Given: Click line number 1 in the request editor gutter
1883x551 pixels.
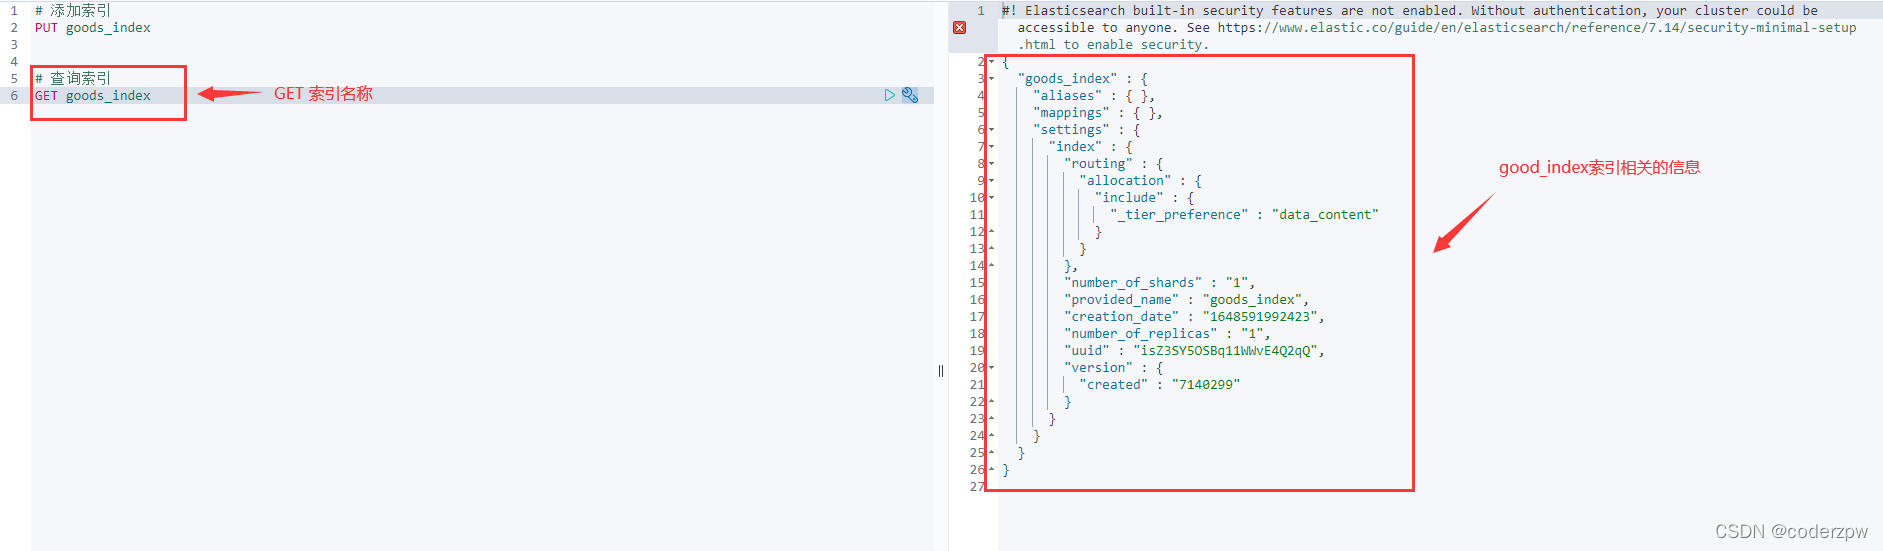Looking at the screenshot, I should point(14,11).
